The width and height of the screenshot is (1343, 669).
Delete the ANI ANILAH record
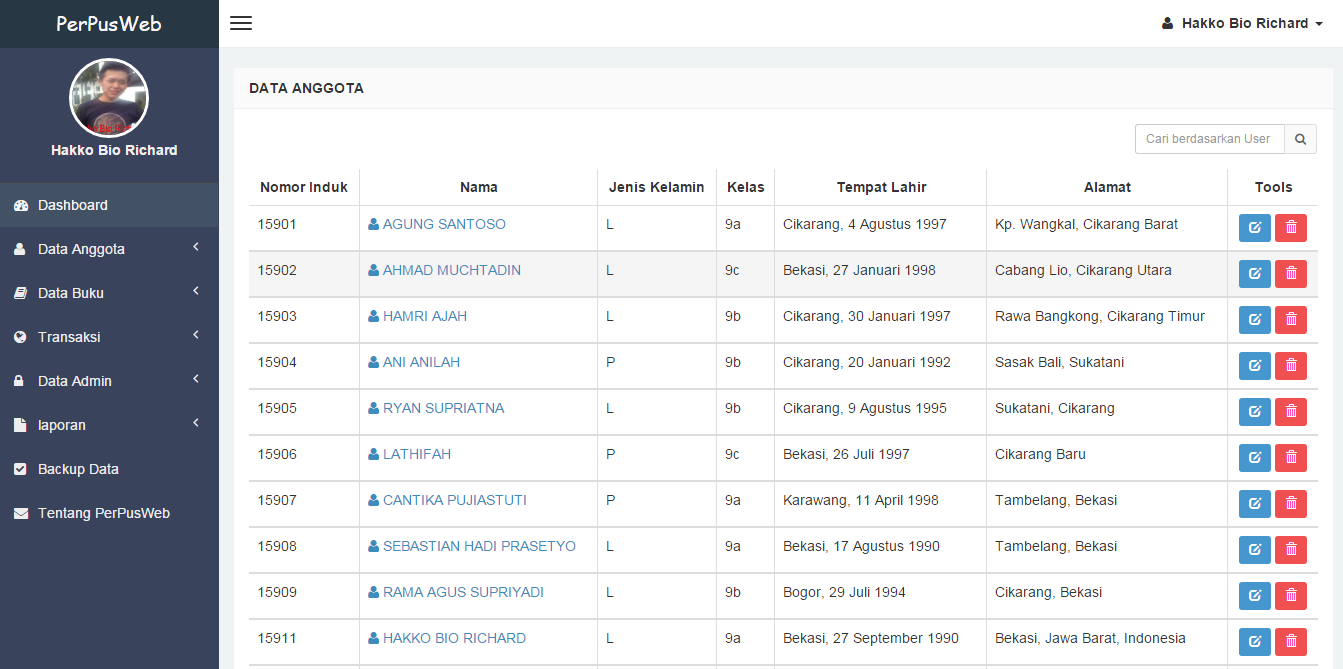click(1291, 366)
